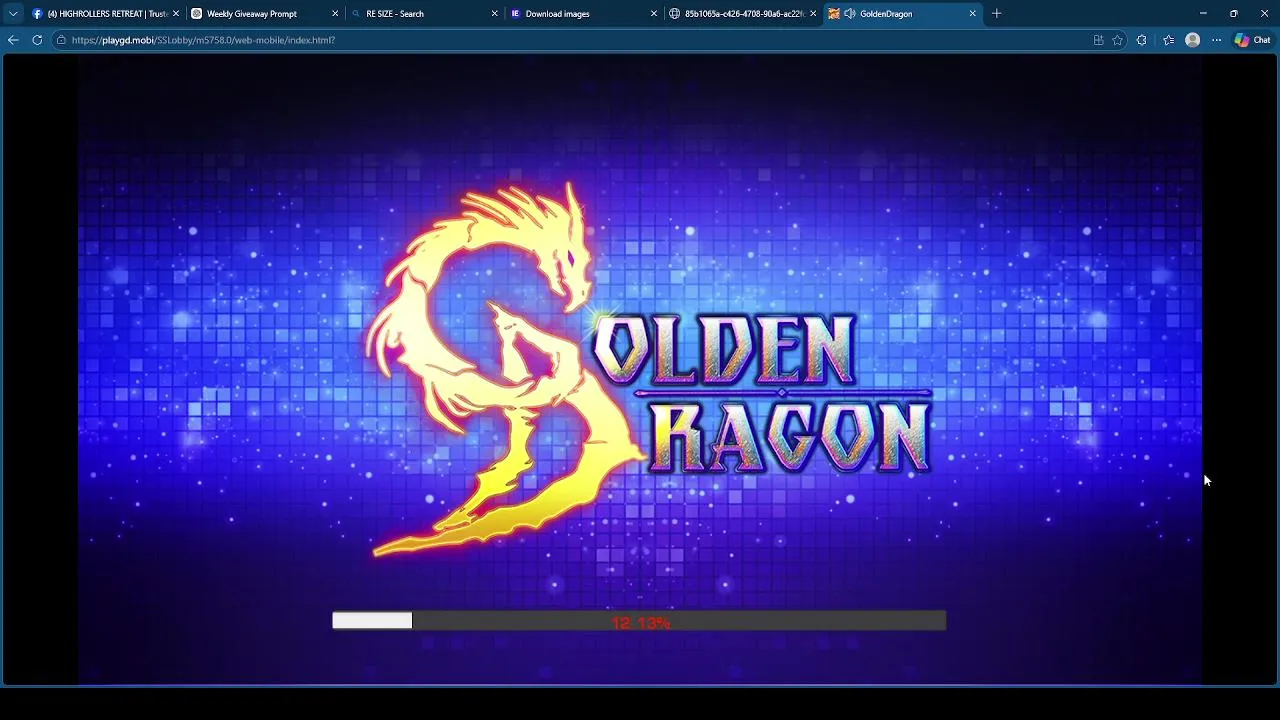This screenshot has height=720, width=1280.
Task: Close the GoldenDragon tab
Action: 972,14
